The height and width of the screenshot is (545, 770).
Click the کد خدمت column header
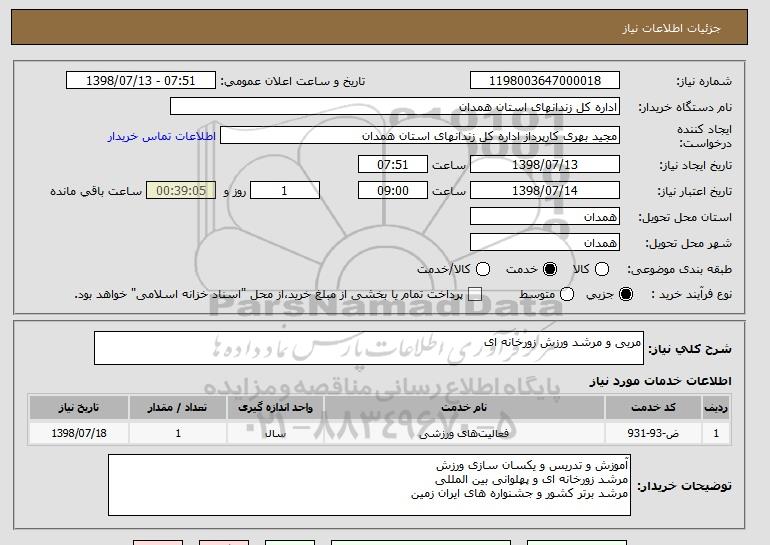(x=653, y=408)
